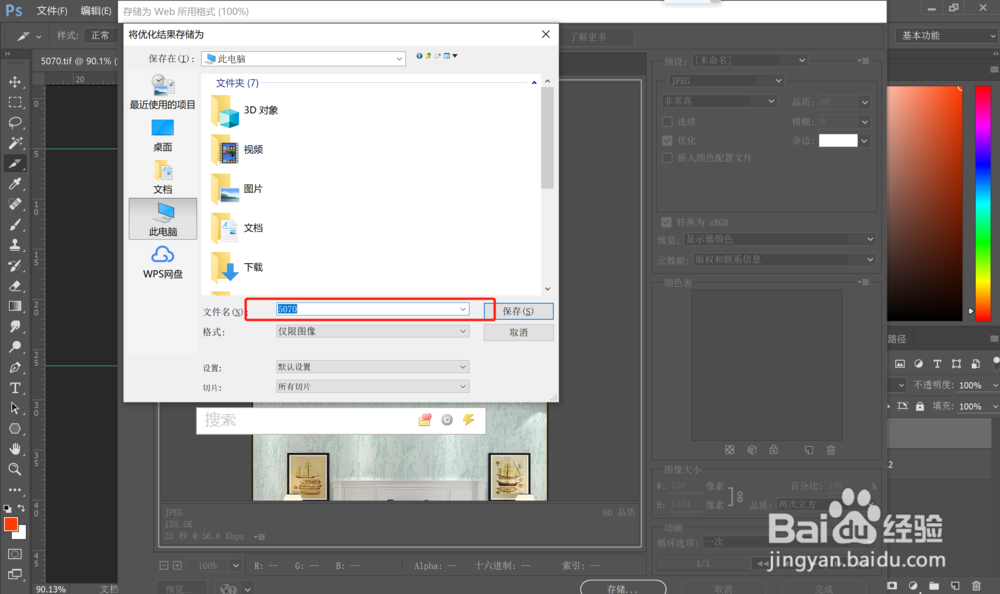The image size is (1000, 594).
Task: Select the History Brush tool
Action: [15, 265]
